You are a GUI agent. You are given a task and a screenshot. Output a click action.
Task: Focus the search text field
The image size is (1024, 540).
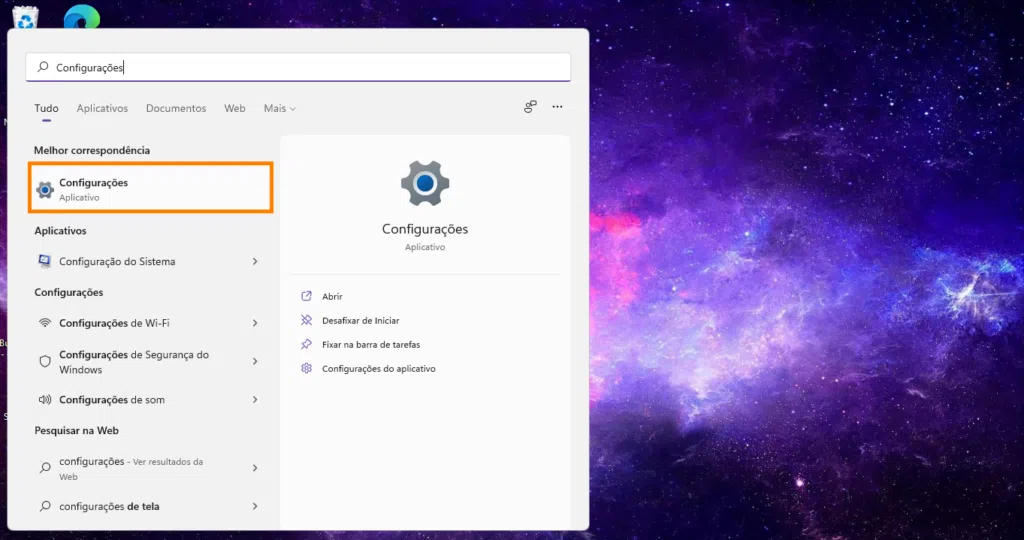298,67
